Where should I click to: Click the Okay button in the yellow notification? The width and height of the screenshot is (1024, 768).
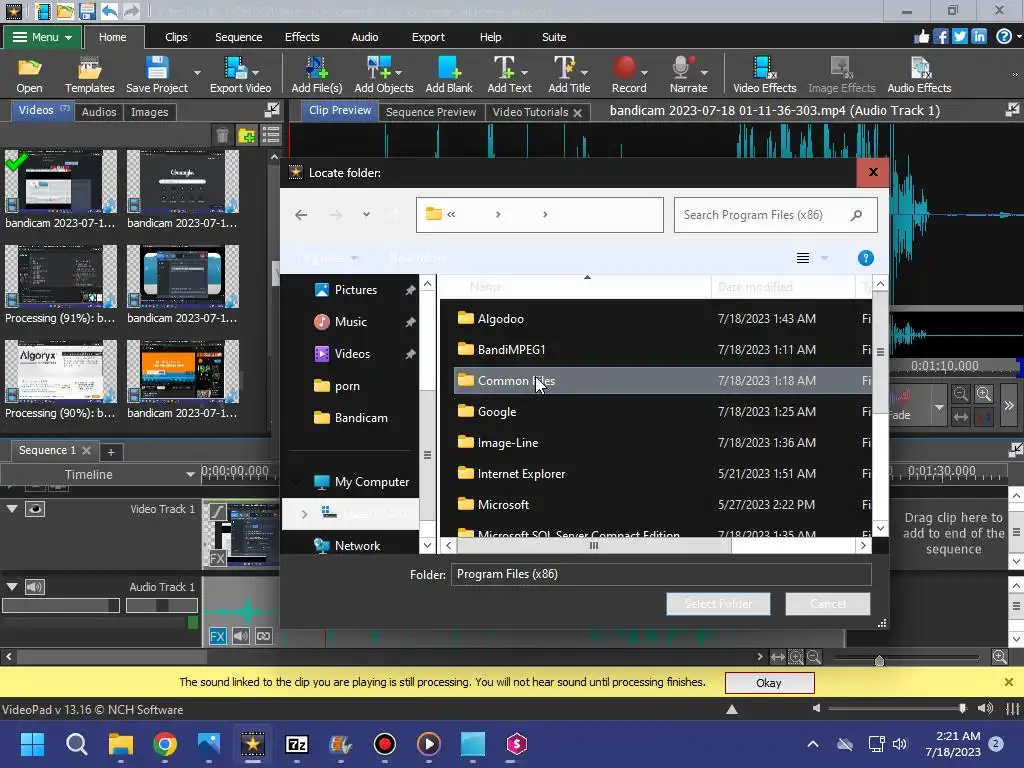coord(769,682)
